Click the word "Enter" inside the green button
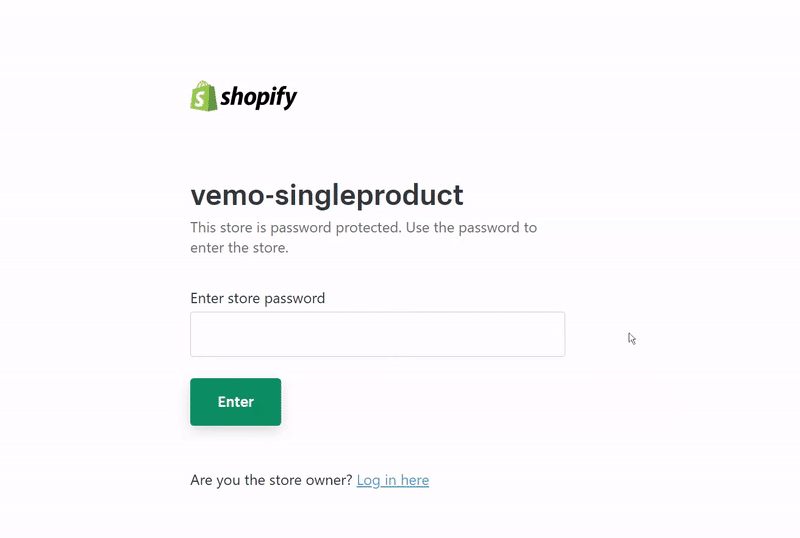This screenshot has width=800, height=538. (236, 402)
